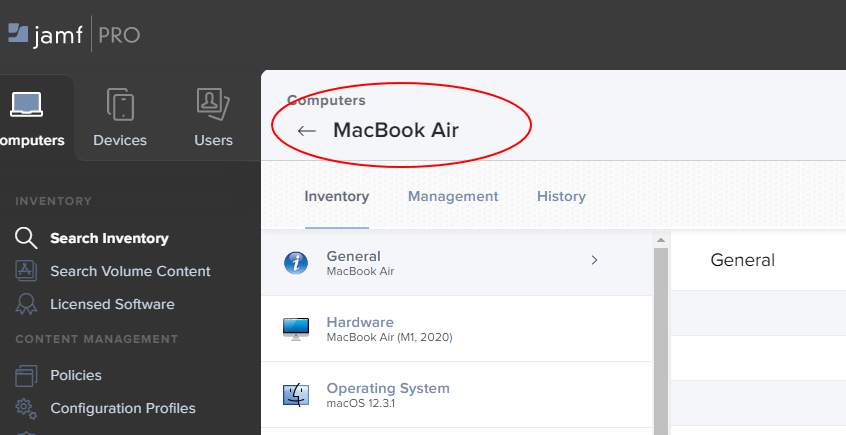
Task: Switch to the Inventory tab
Action: 337,196
